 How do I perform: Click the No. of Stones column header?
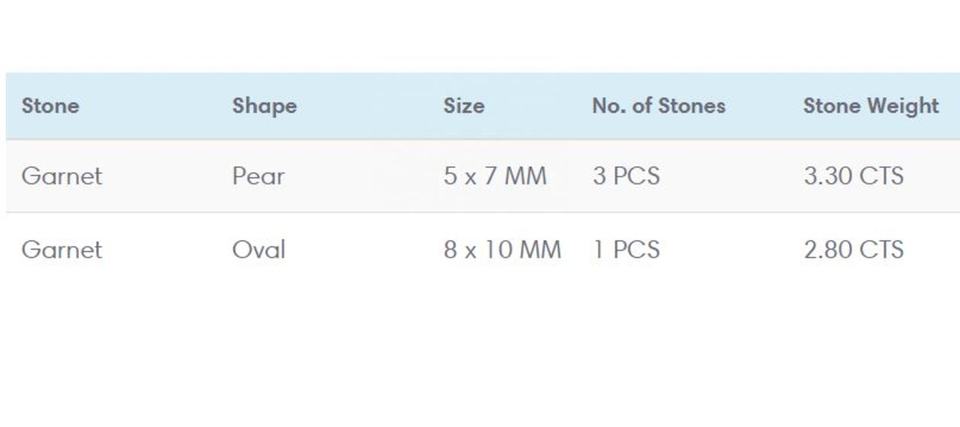coord(658,105)
